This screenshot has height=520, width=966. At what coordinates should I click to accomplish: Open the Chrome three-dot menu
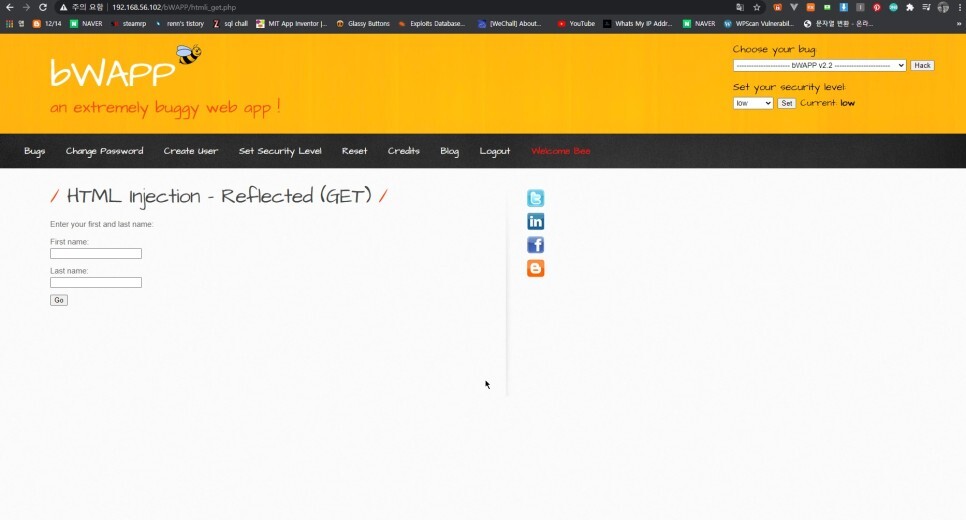(959, 7)
